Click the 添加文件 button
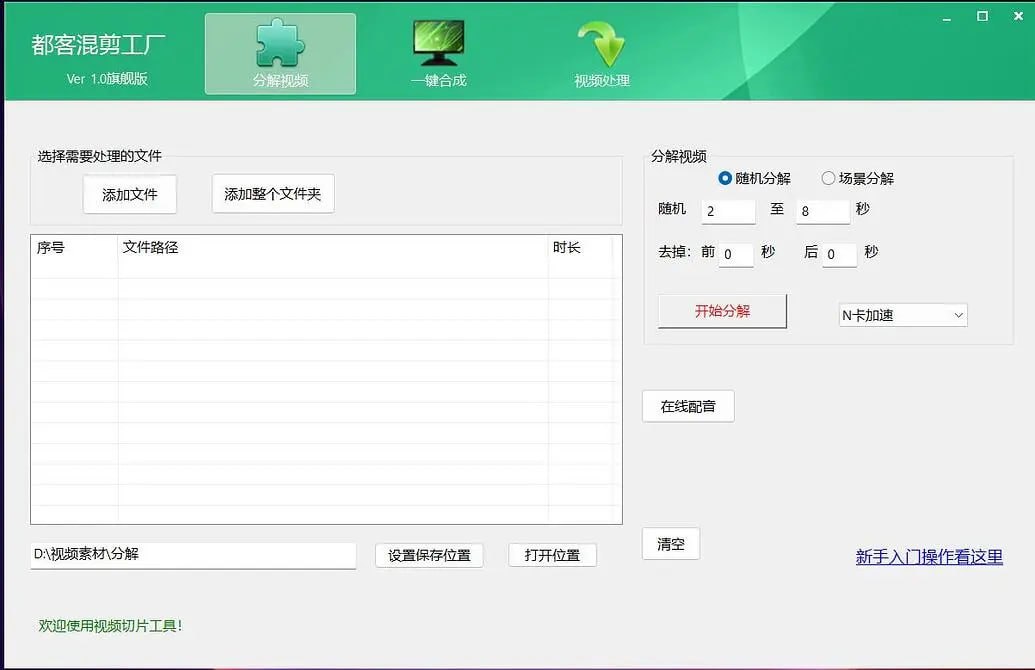The width and height of the screenshot is (1035, 670). coord(130,194)
